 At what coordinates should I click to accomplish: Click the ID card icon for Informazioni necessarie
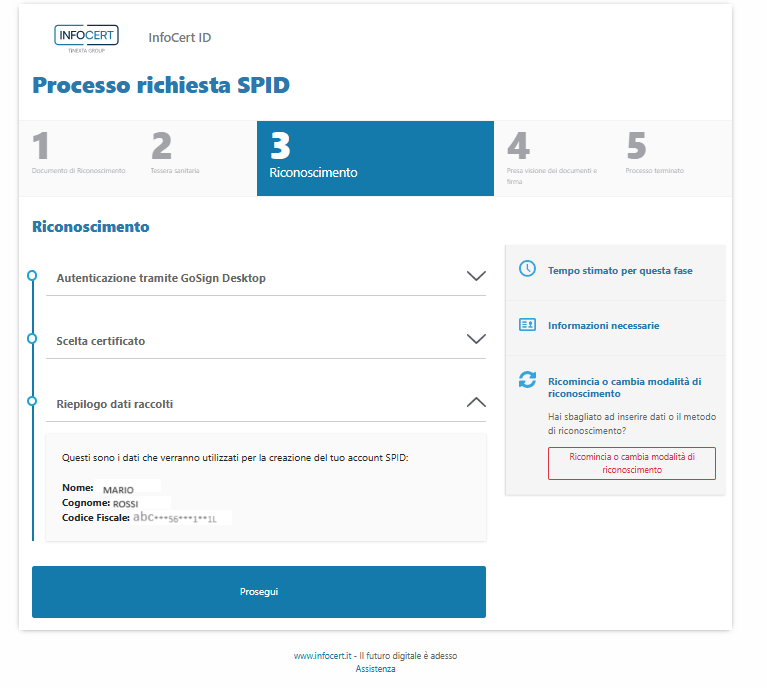527,325
